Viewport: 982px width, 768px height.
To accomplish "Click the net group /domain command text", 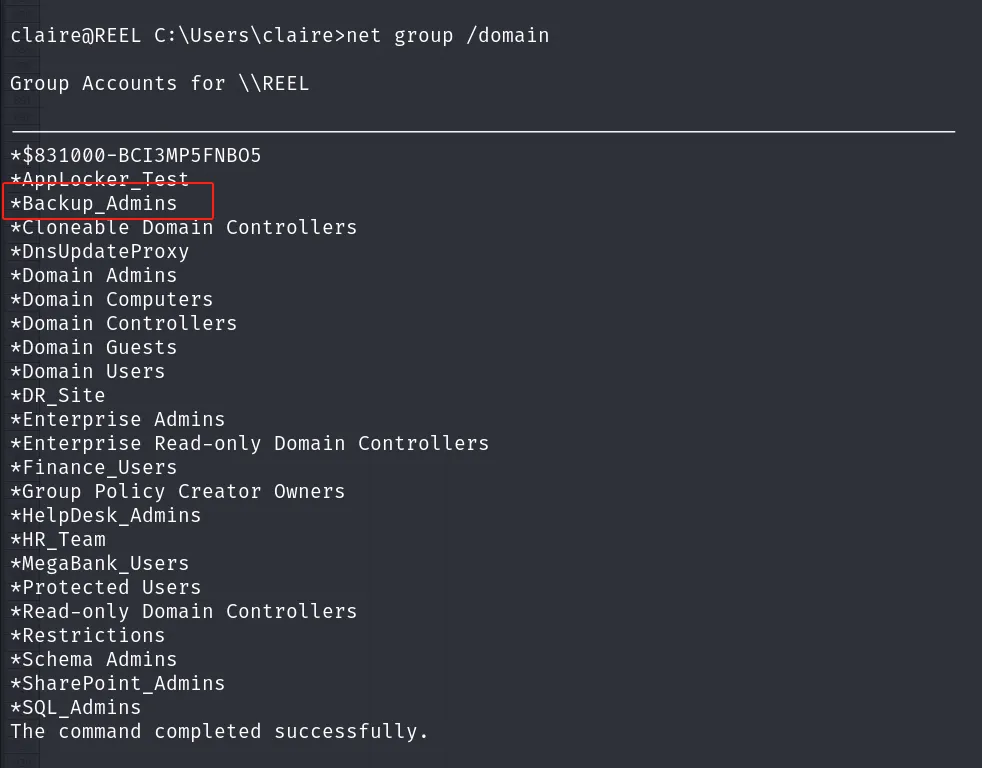I will [x=448, y=36].
